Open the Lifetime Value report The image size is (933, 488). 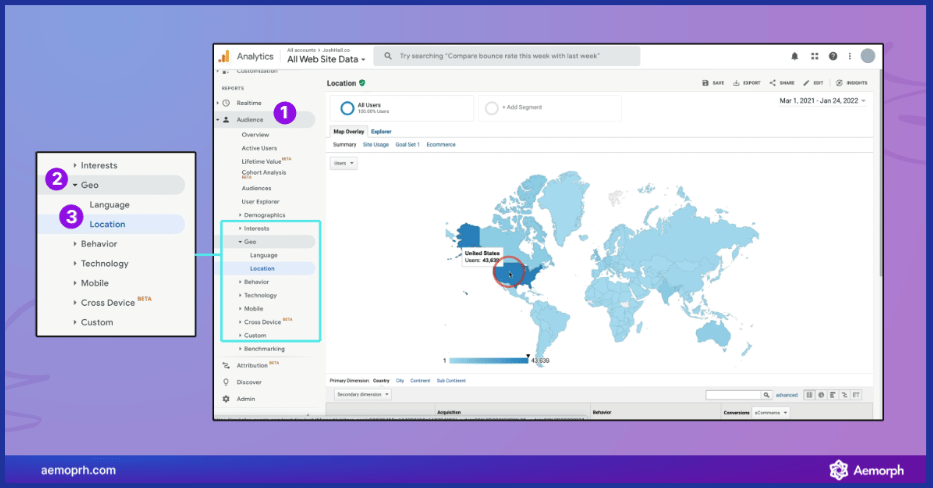click(x=261, y=162)
